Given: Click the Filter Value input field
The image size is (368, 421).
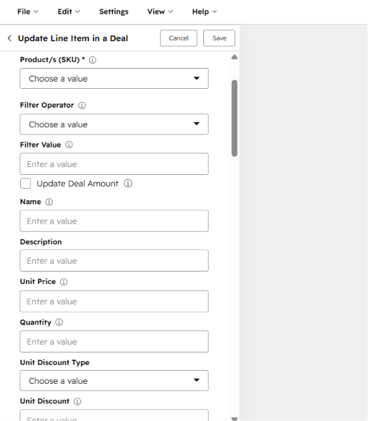Looking at the screenshot, I should [114, 164].
